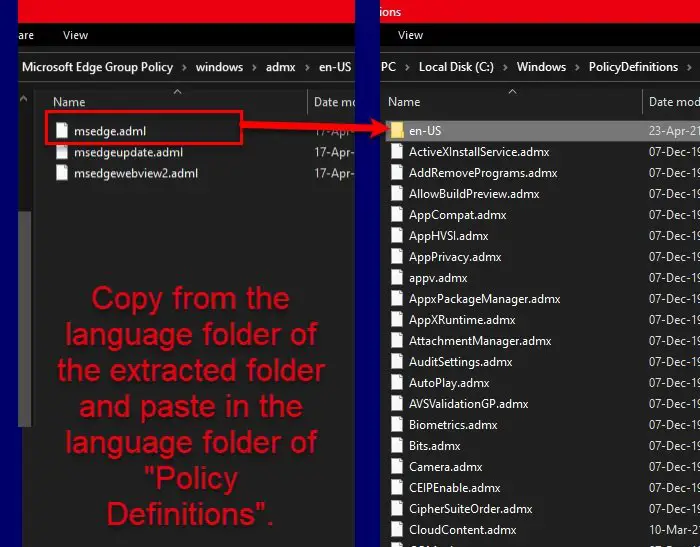Select AppPrivacy.admx file name
The height and width of the screenshot is (547, 700).
[x=455, y=257]
